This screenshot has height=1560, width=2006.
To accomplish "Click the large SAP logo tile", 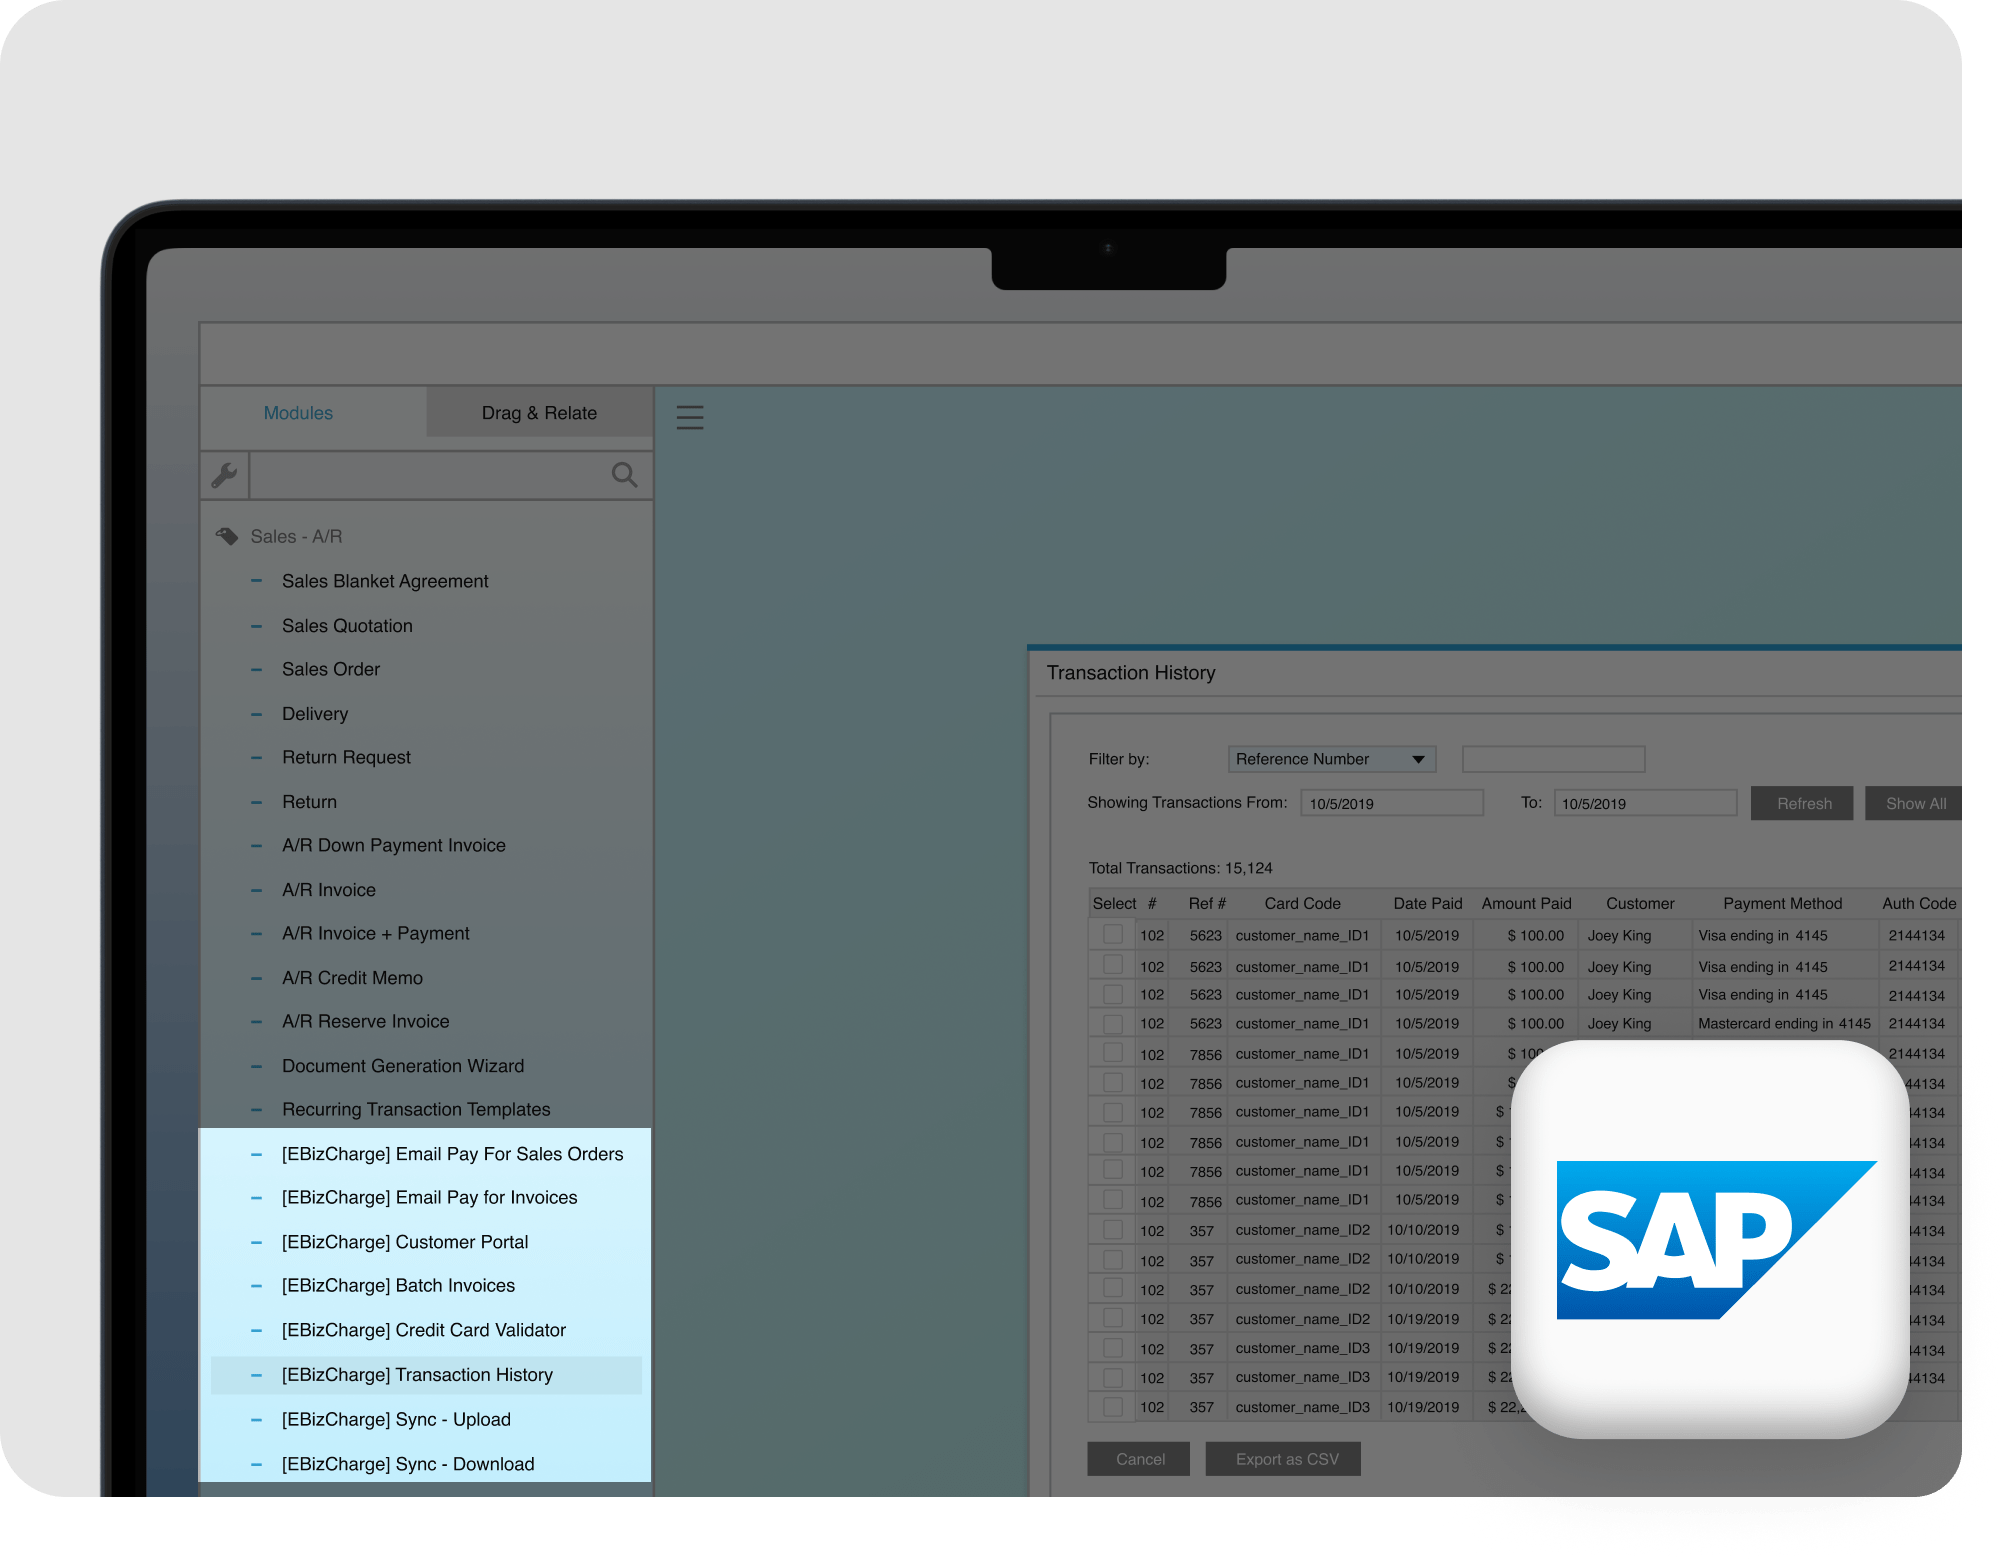I will 1710,1240.
